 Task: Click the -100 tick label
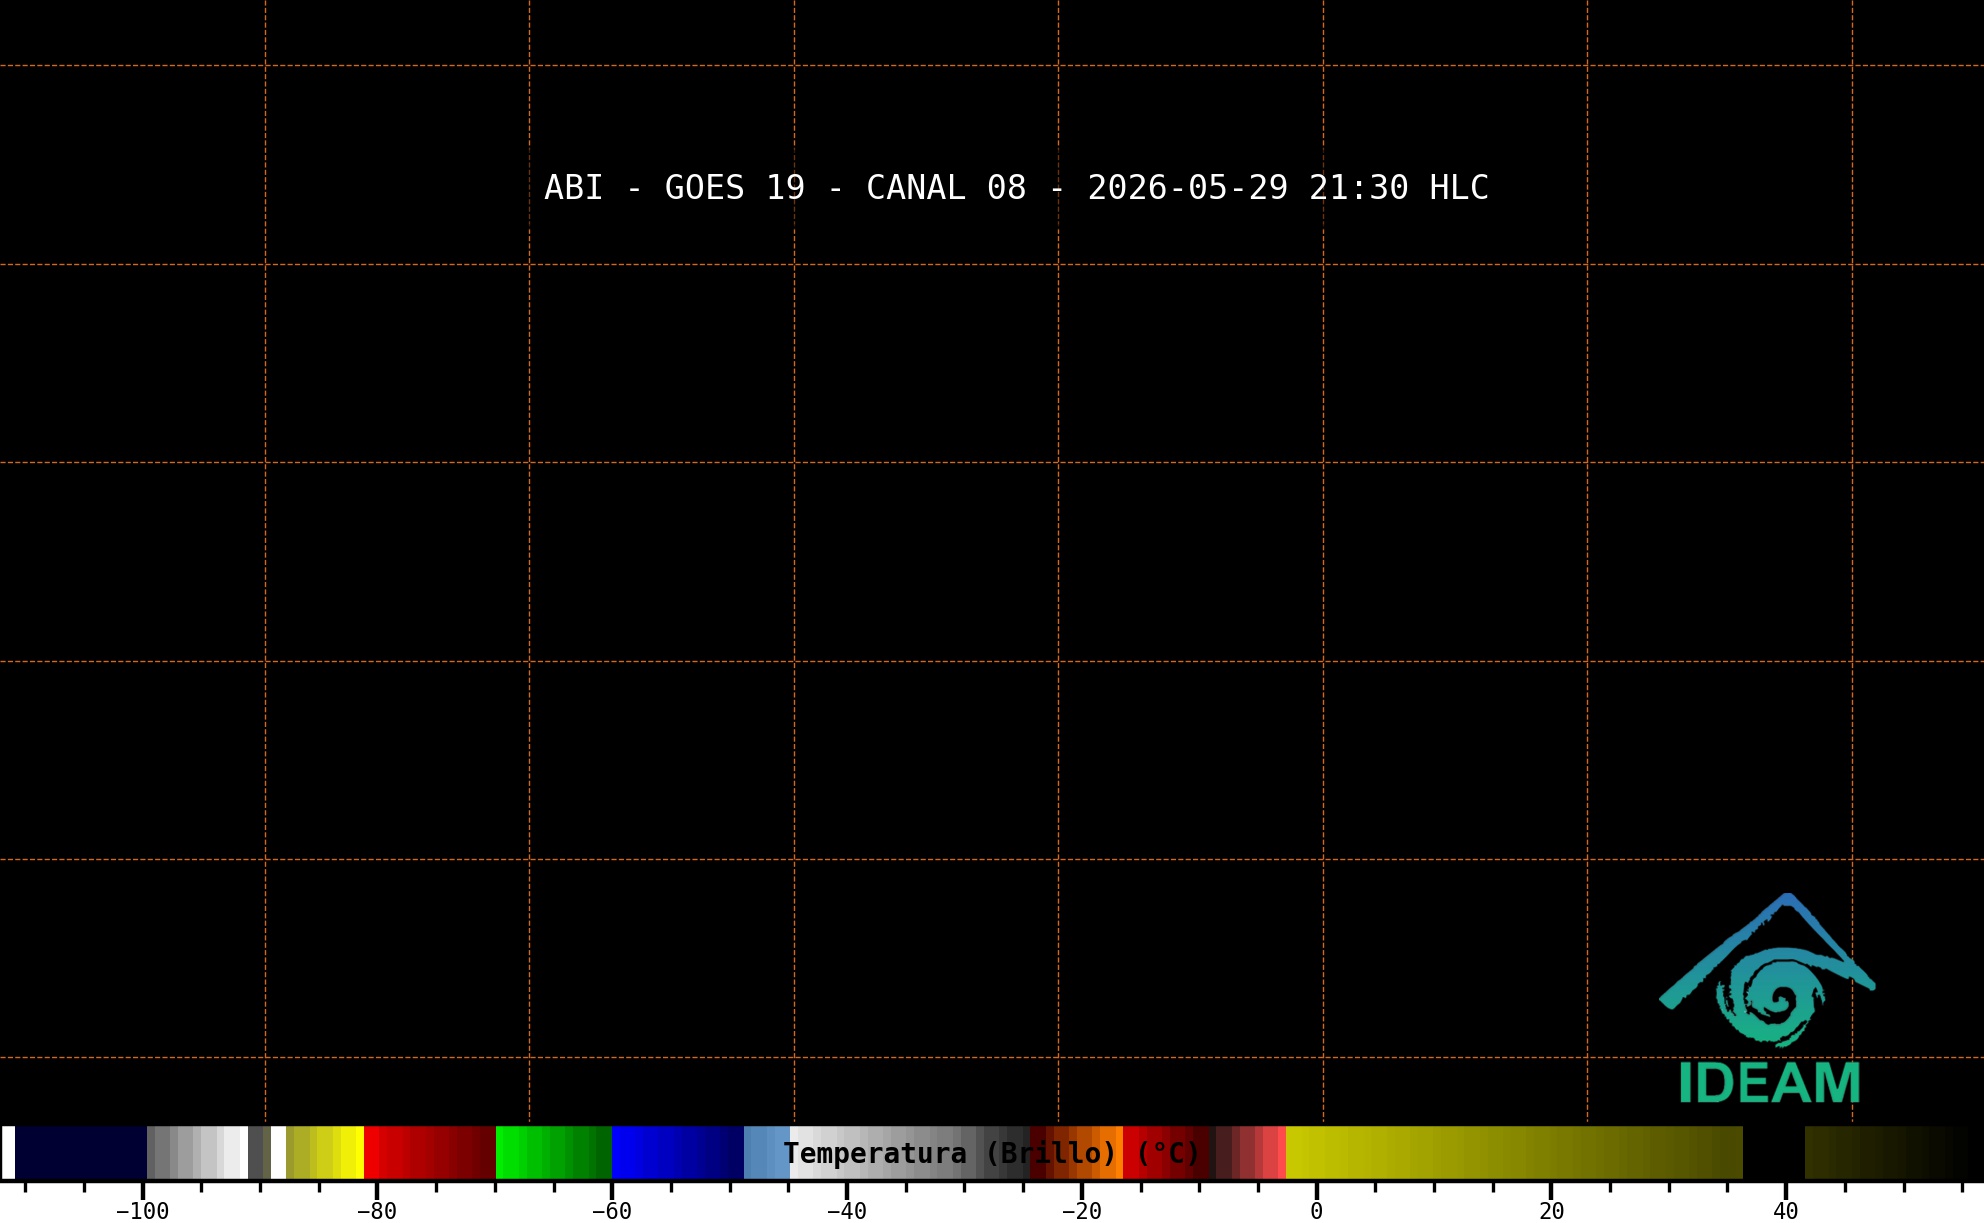click(x=142, y=1211)
